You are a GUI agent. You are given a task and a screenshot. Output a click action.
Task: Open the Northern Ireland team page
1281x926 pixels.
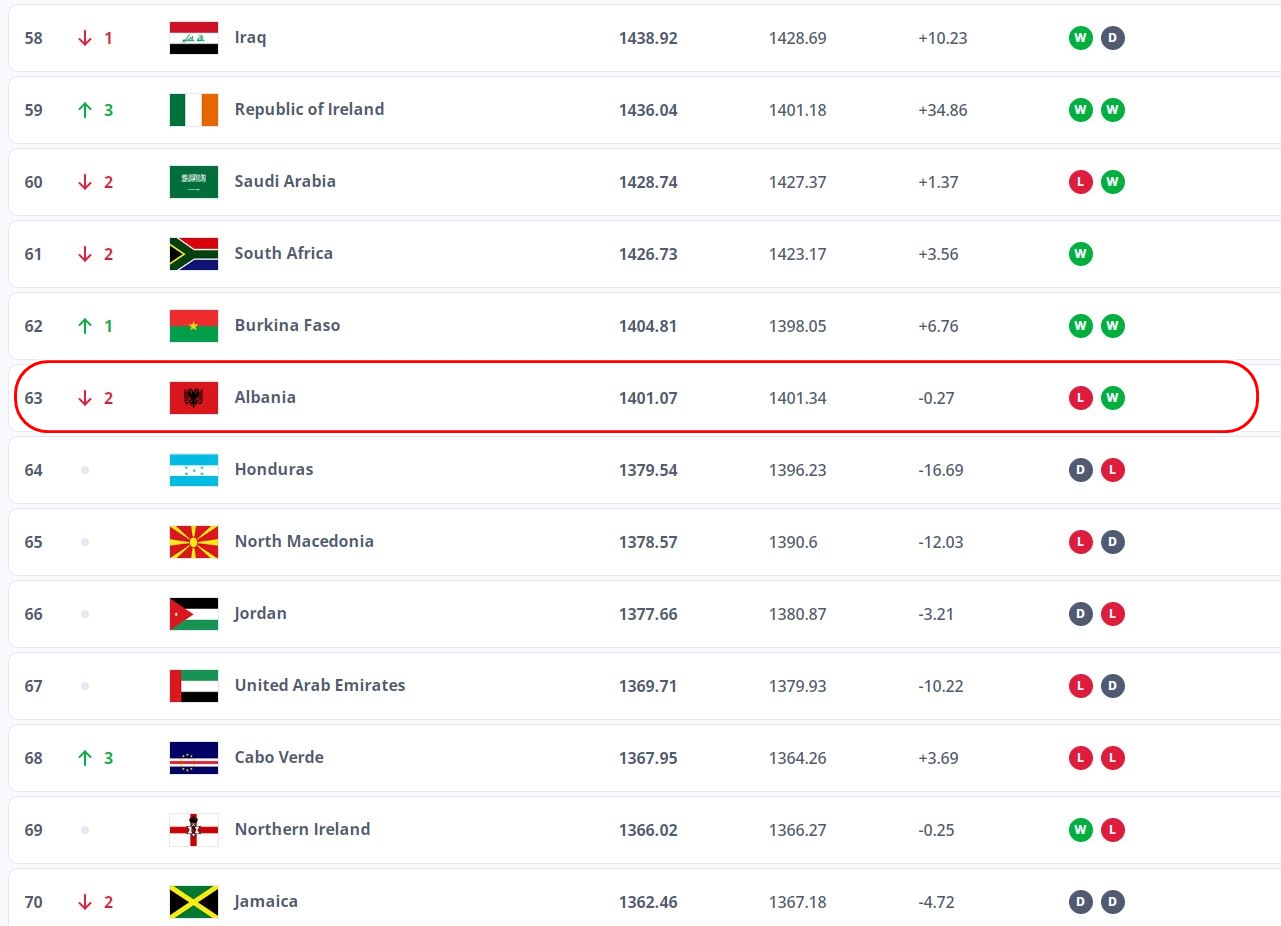302,830
